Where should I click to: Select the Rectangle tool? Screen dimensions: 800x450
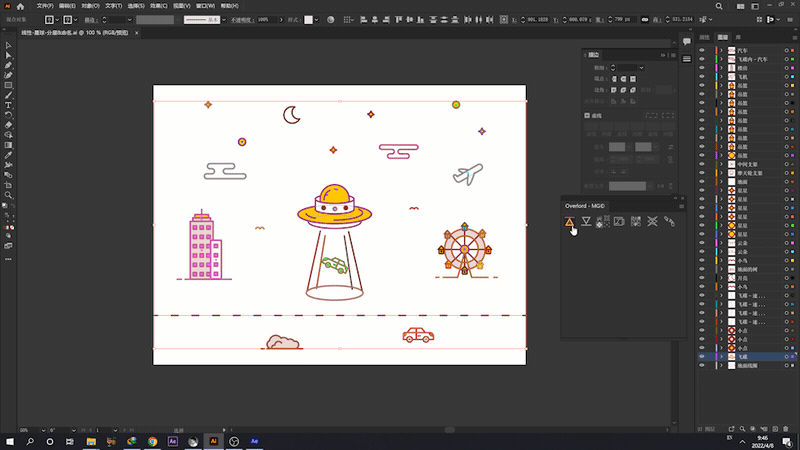point(8,85)
